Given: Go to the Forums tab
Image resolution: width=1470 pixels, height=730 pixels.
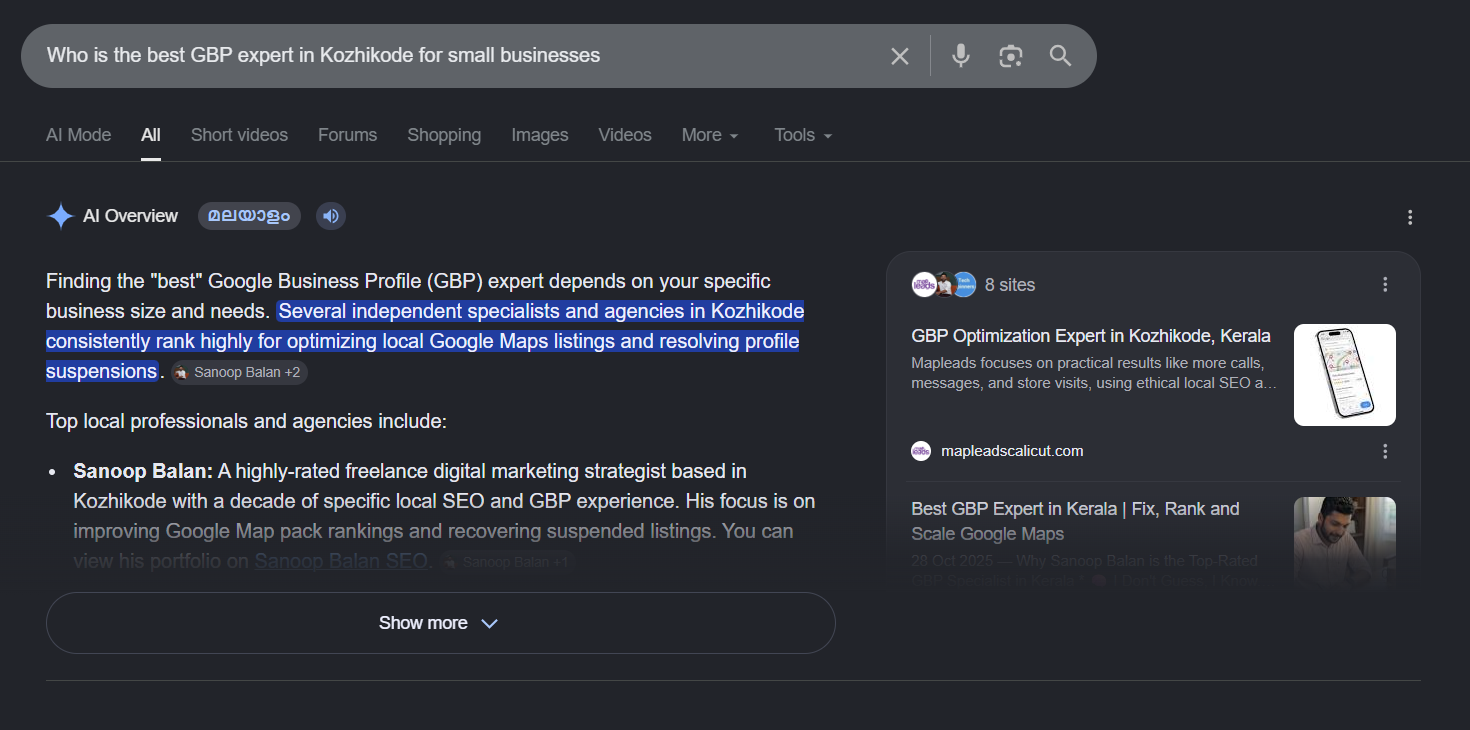Looking at the screenshot, I should click(x=347, y=135).
